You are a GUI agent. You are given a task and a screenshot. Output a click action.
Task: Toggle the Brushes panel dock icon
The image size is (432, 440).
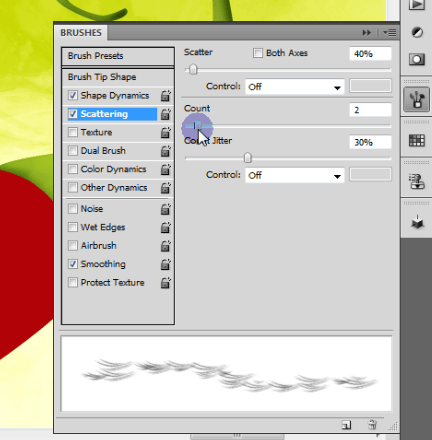click(x=417, y=99)
